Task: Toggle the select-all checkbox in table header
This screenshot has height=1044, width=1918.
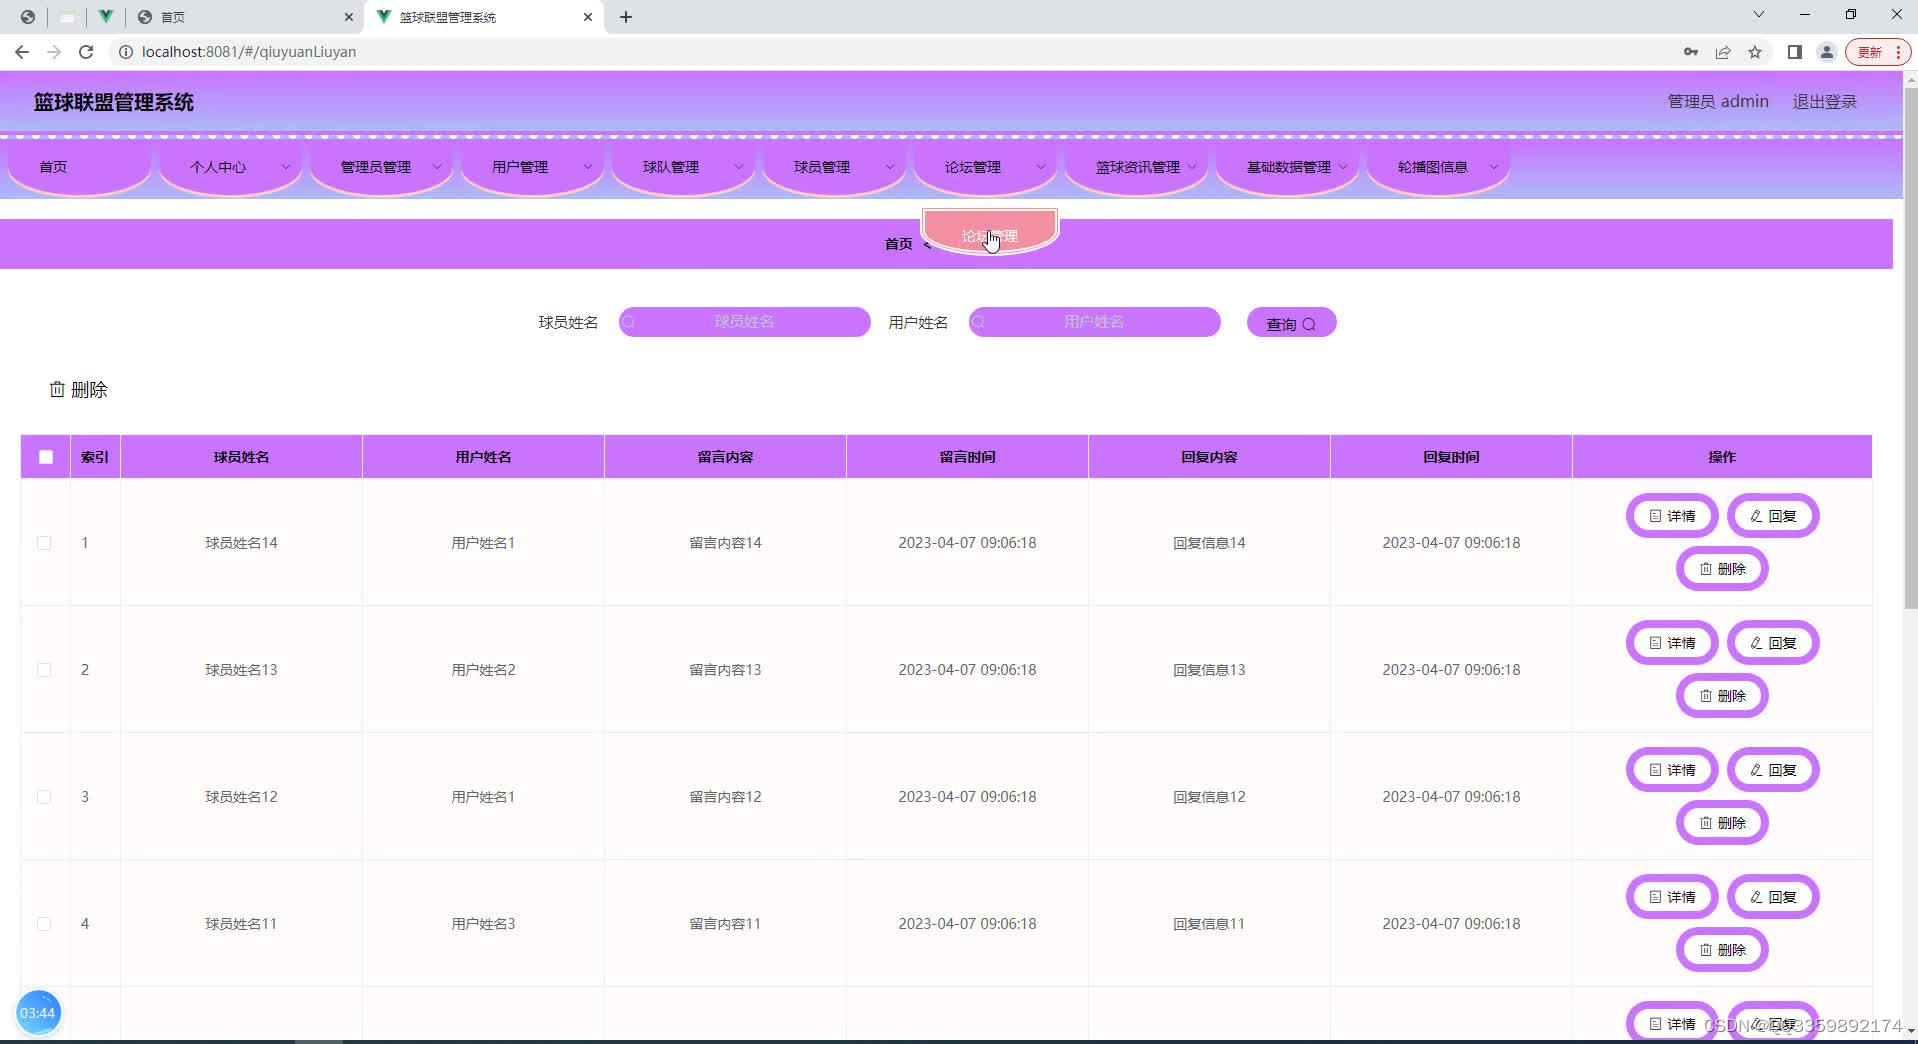Action: 46,457
